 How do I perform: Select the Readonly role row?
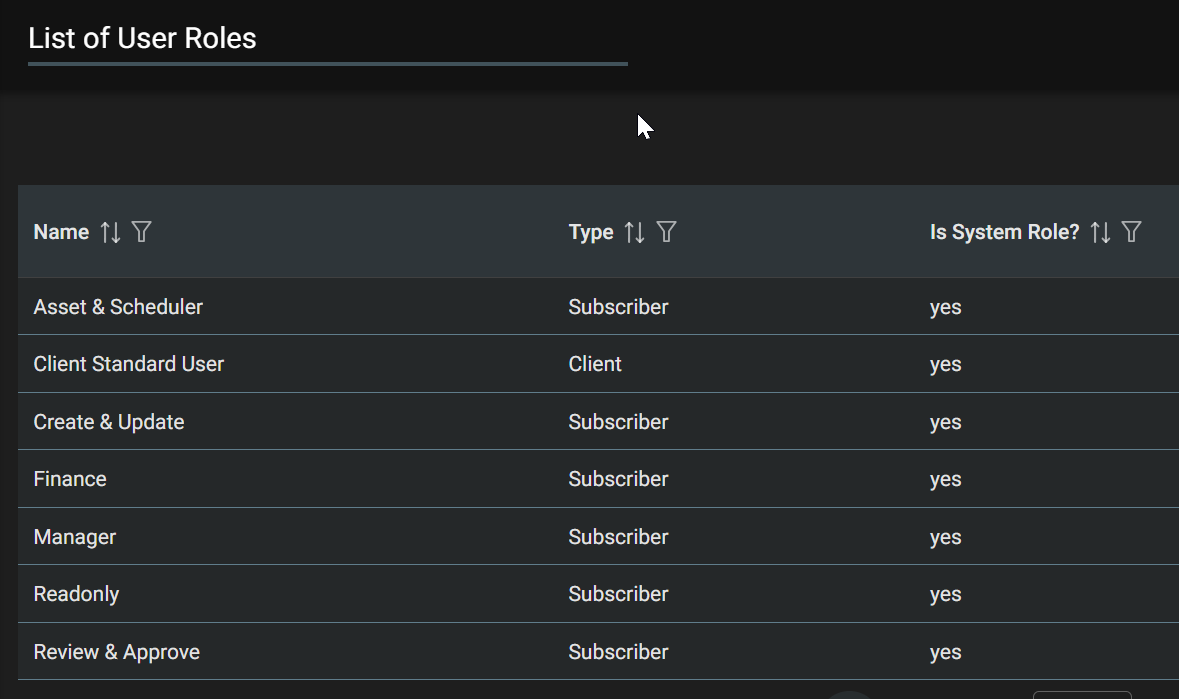(76, 594)
